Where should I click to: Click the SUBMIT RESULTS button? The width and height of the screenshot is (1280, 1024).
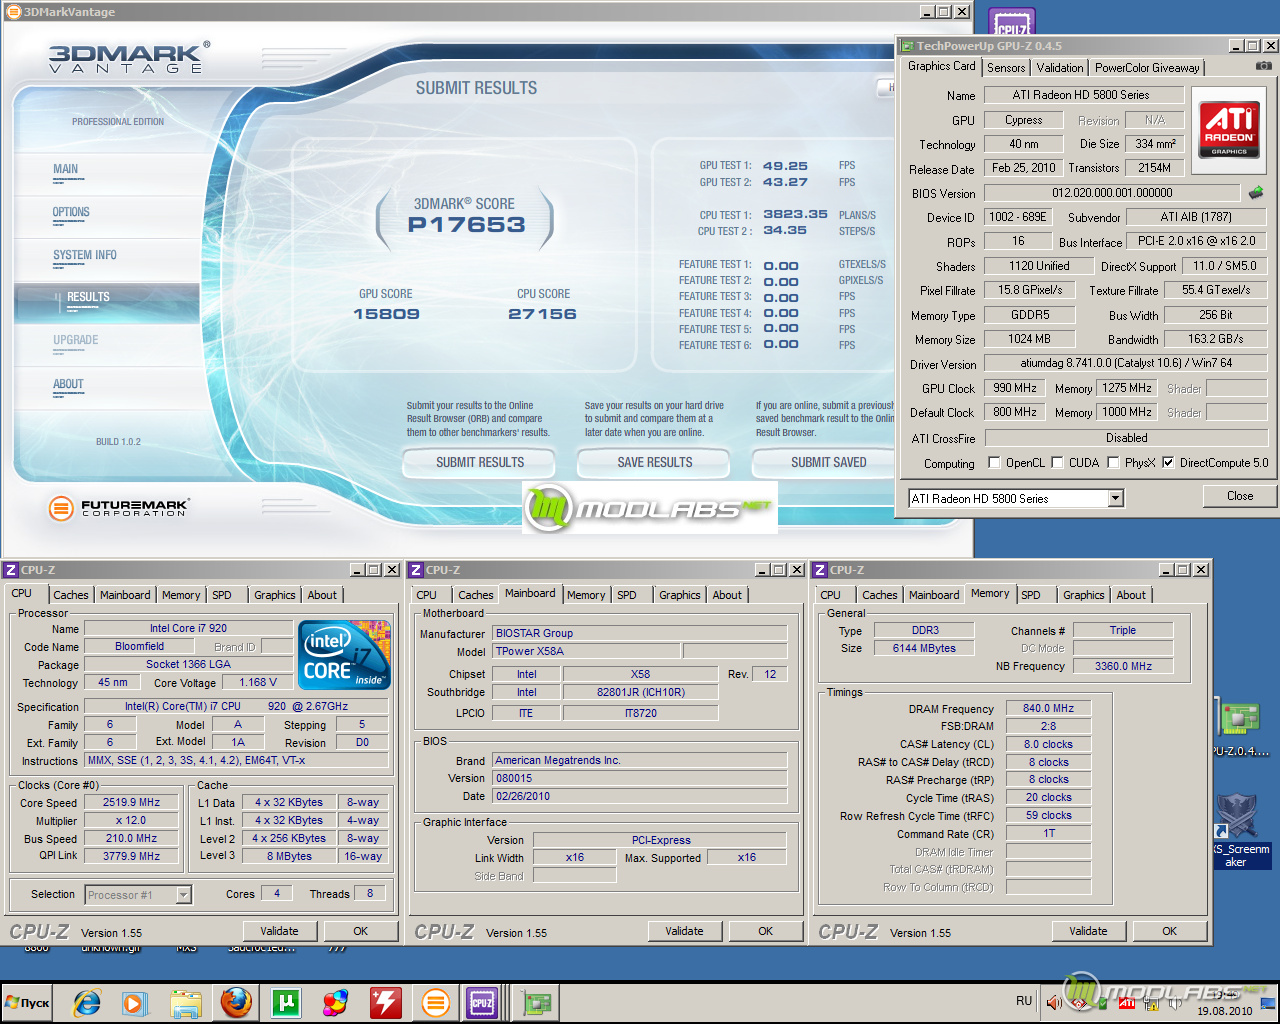pos(479,463)
